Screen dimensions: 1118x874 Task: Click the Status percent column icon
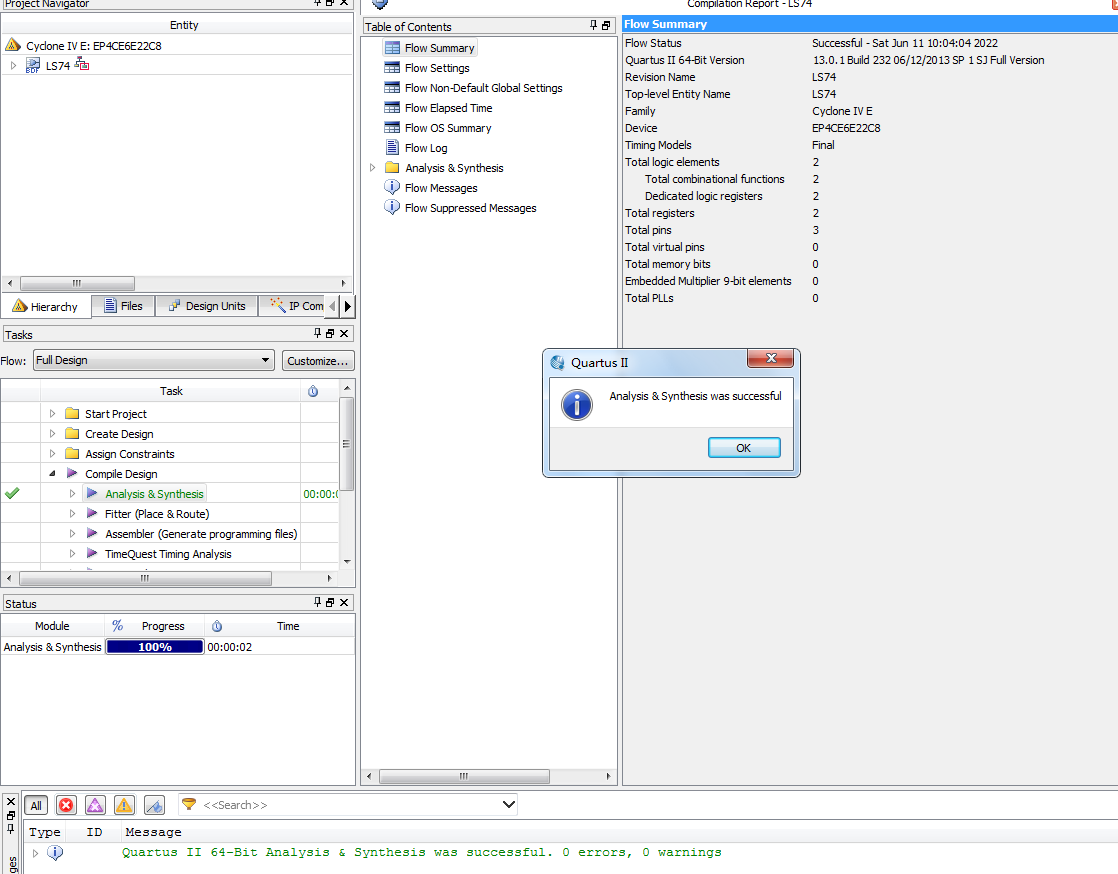pyautogui.click(x=118, y=625)
